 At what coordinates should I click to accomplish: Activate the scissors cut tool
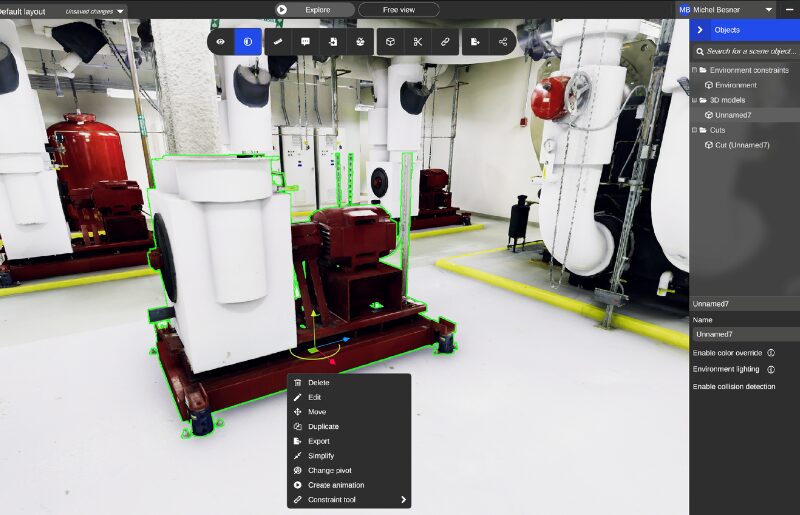click(418, 42)
